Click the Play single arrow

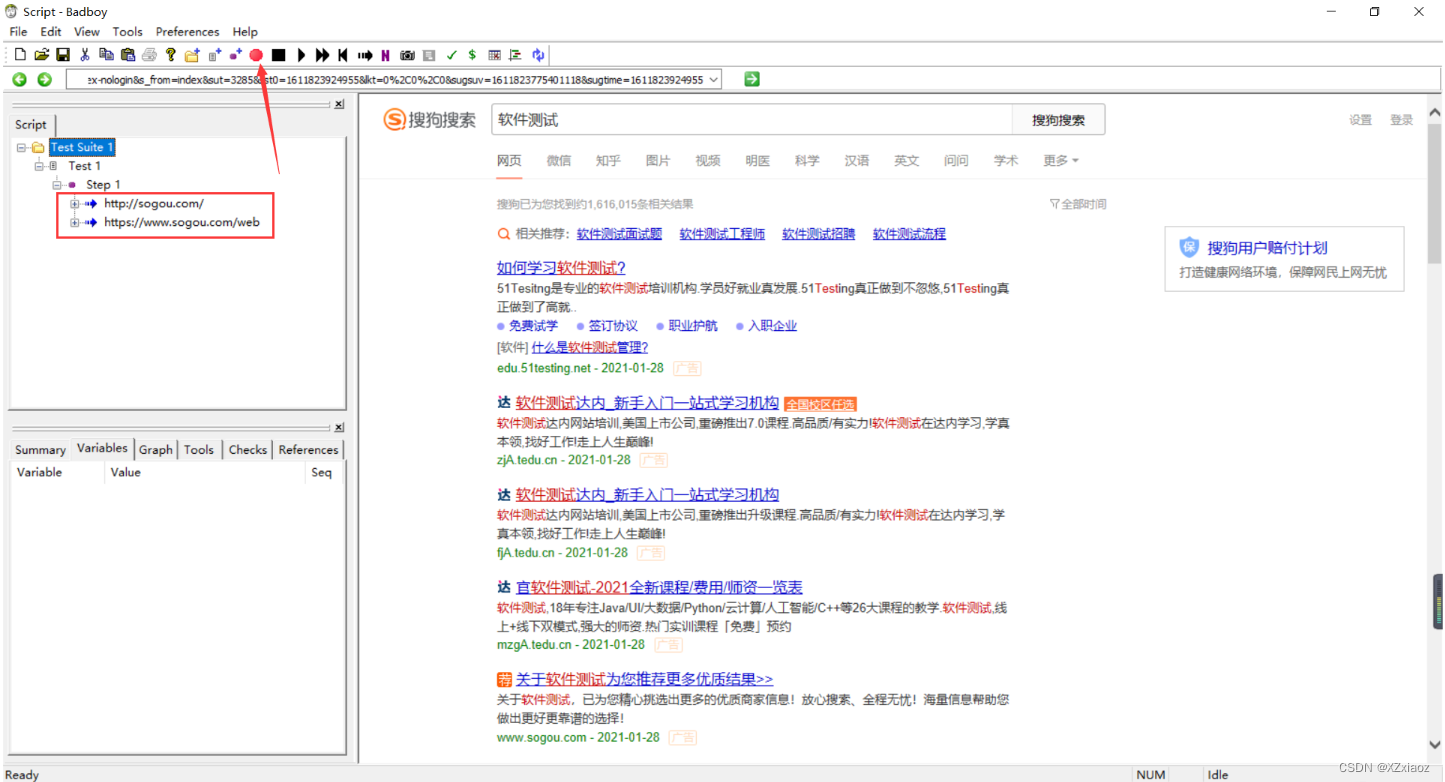tap(301, 55)
